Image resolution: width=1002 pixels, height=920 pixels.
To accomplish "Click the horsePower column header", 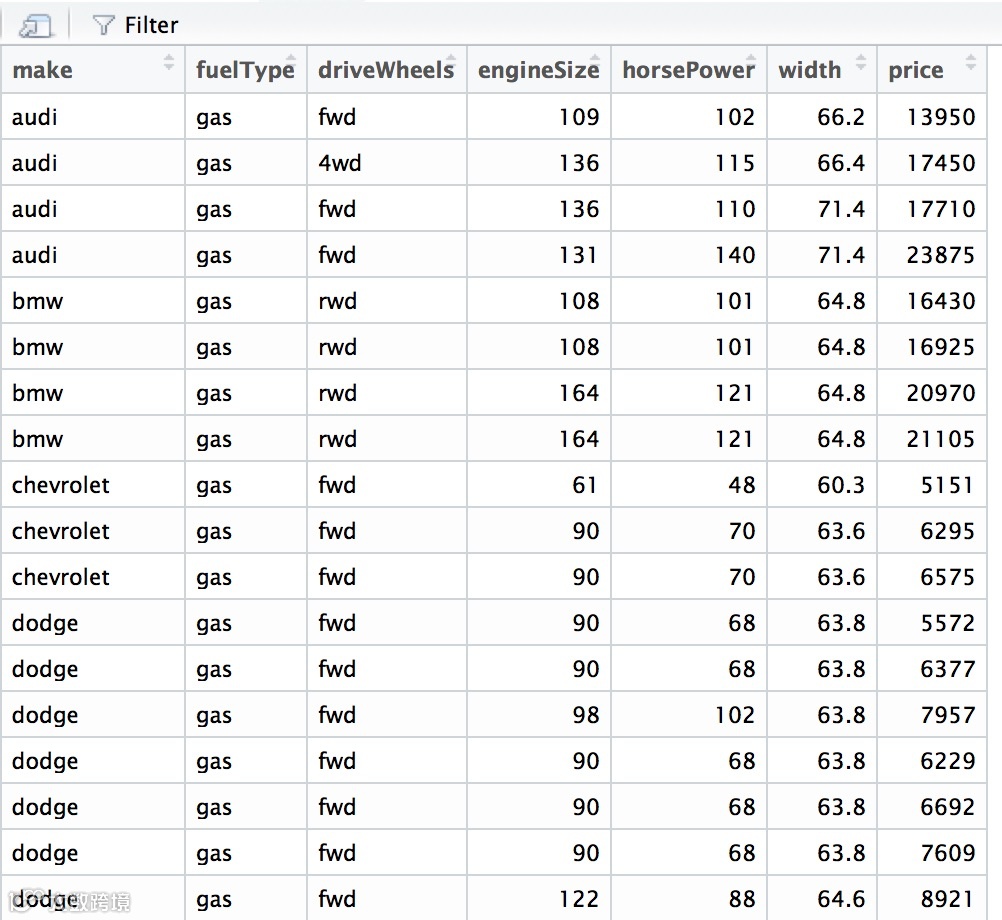I will [690, 70].
